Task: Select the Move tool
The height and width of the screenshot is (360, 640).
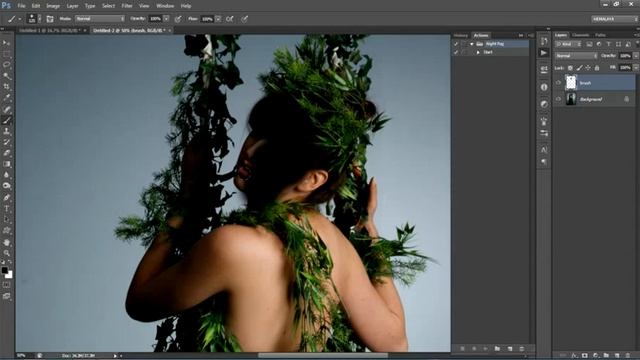Action: pos(7,43)
